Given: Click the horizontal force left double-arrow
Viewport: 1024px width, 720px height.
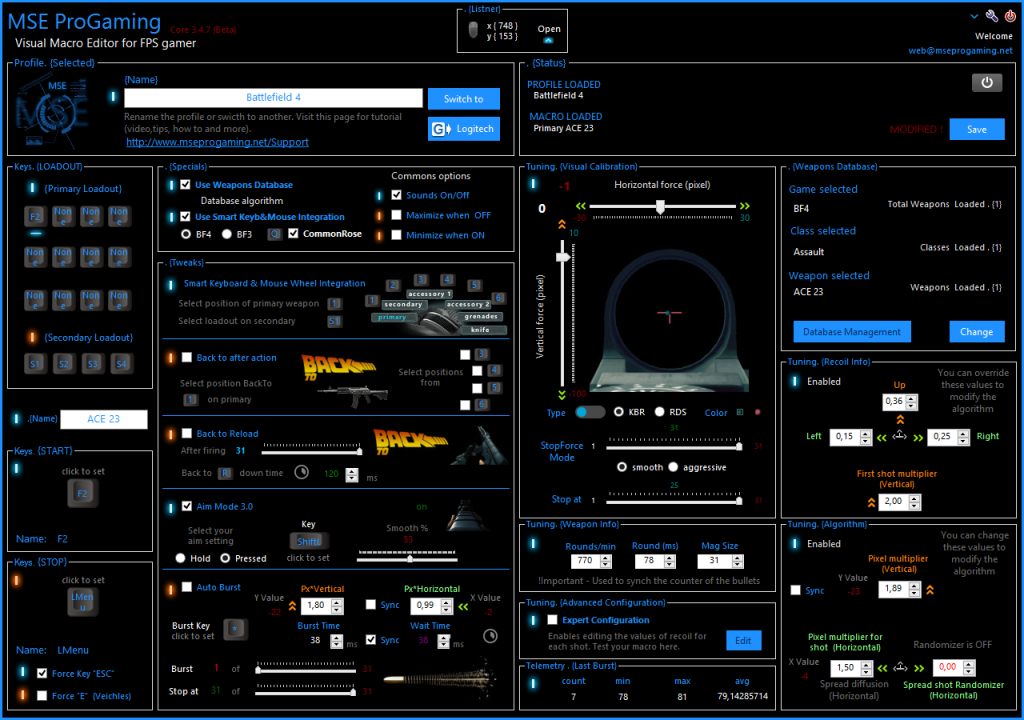Looking at the screenshot, I should 581,206.
